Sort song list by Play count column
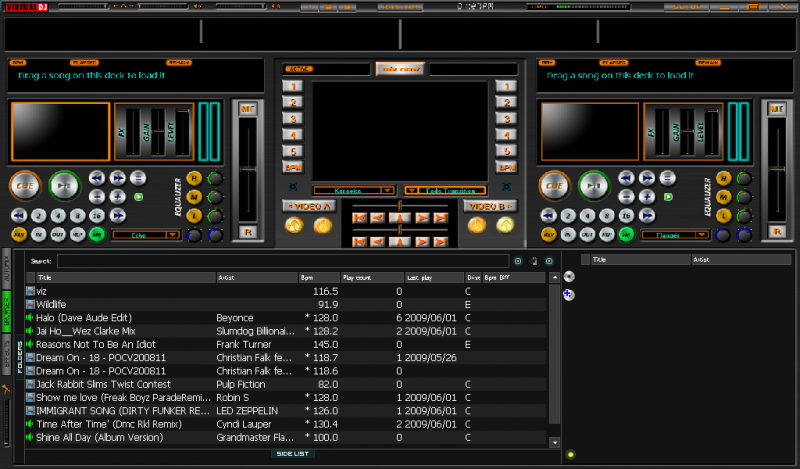Image resolution: width=800 pixels, height=469 pixels. coord(372,278)
